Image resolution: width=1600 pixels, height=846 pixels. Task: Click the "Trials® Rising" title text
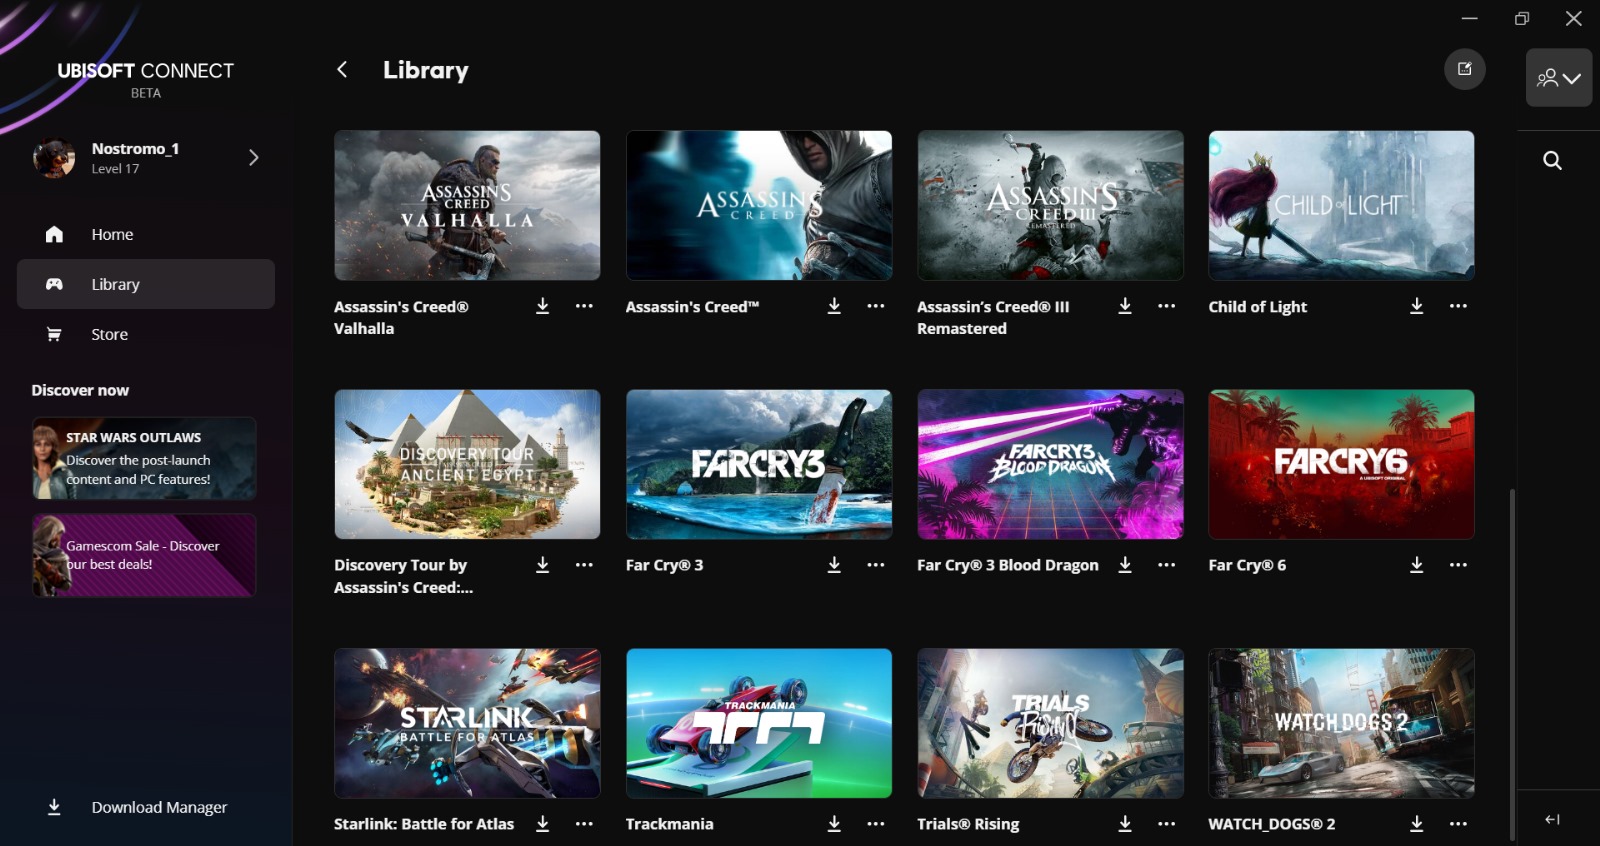968,824
